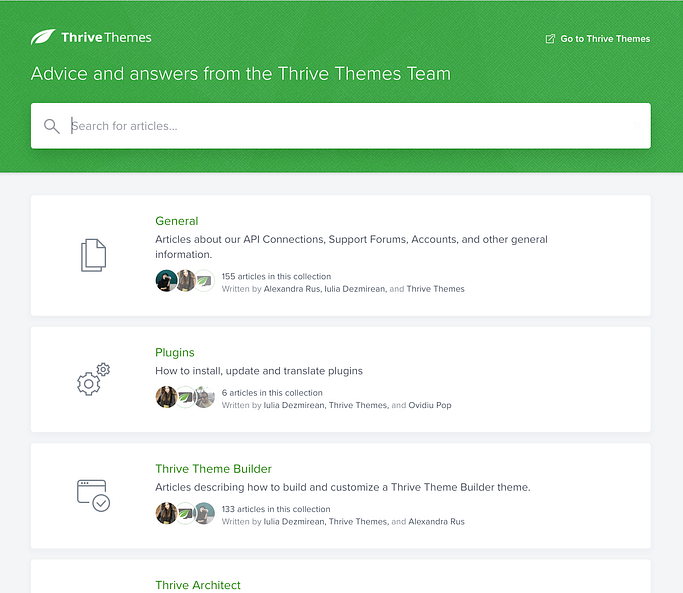
Task: Click the browser checkmark icon for Thrive Theme Builder
Action: 93,495
